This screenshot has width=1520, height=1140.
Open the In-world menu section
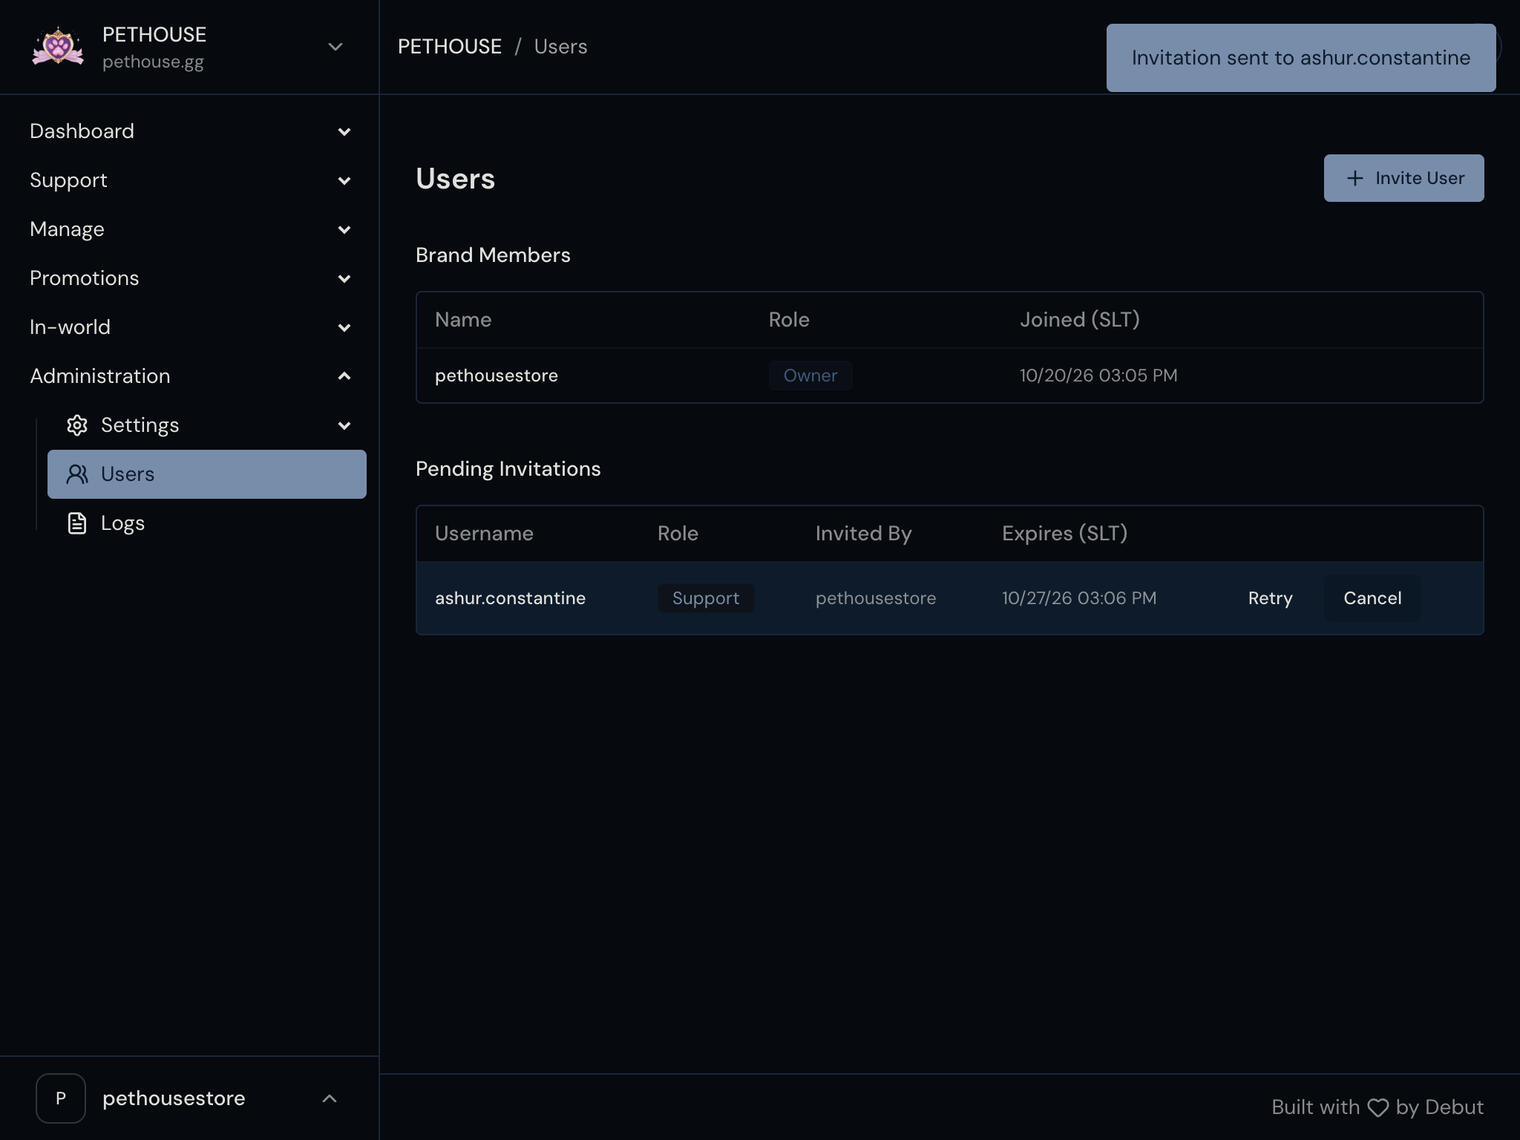point(190,327)
